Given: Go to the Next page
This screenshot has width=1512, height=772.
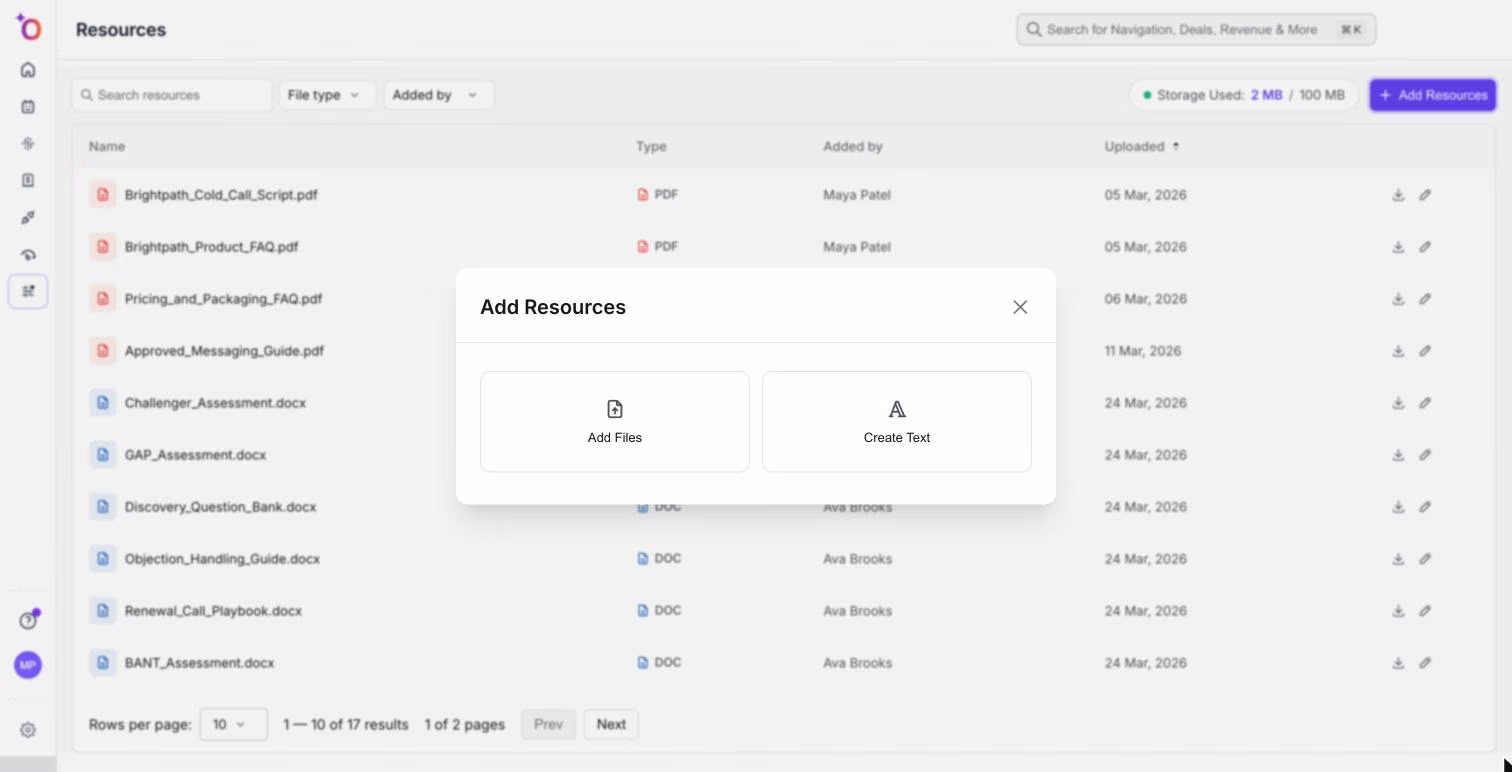Looking at the screenshot, I should click(611, 724).
